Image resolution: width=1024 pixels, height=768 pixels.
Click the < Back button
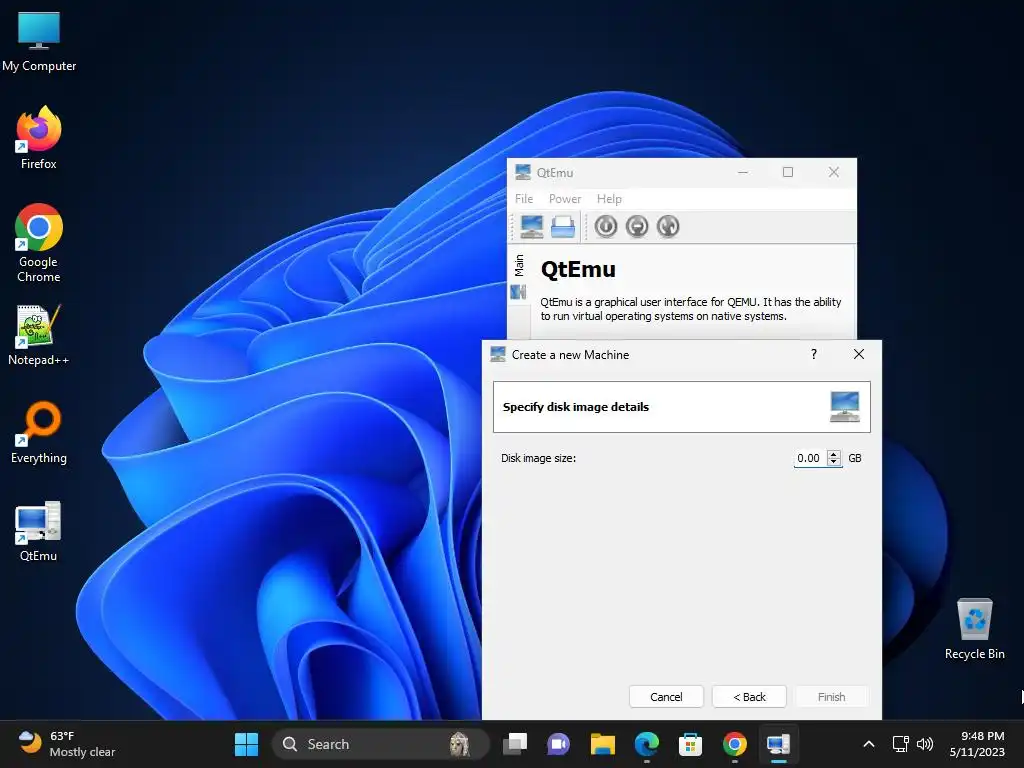tap(749, 697)
